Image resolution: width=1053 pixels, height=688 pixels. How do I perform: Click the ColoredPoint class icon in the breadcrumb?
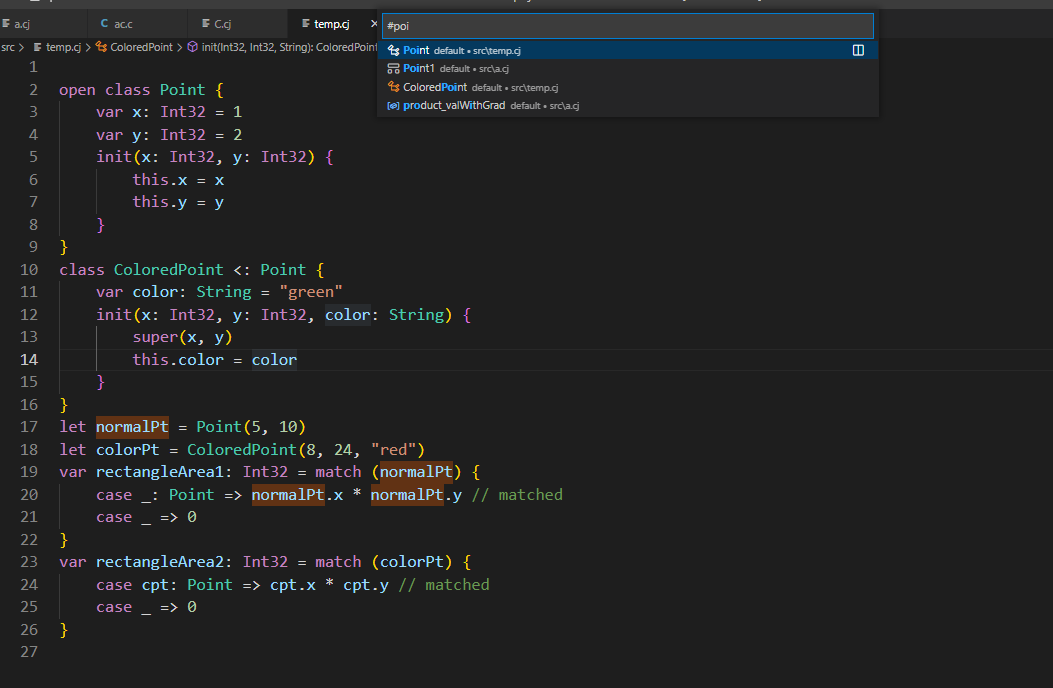tap(101, 46)
